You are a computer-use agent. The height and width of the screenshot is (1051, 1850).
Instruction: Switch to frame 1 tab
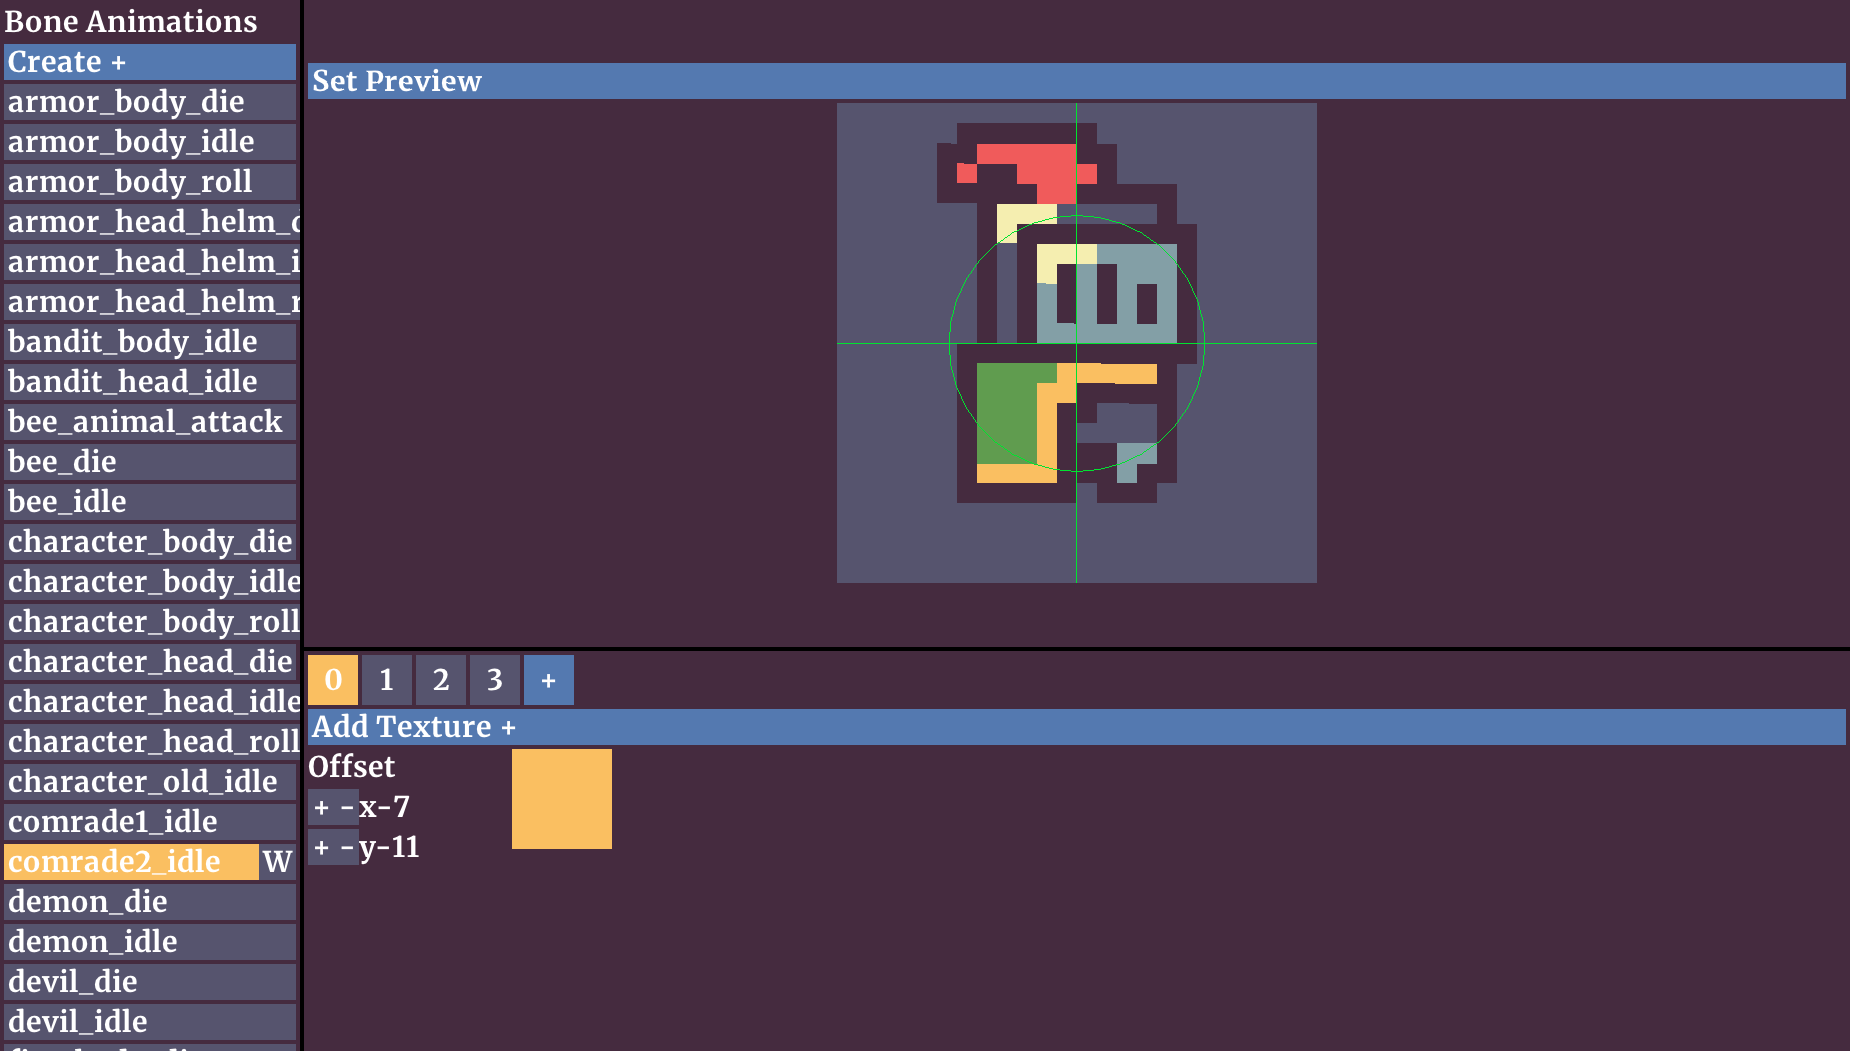click(x=386, y=680)
